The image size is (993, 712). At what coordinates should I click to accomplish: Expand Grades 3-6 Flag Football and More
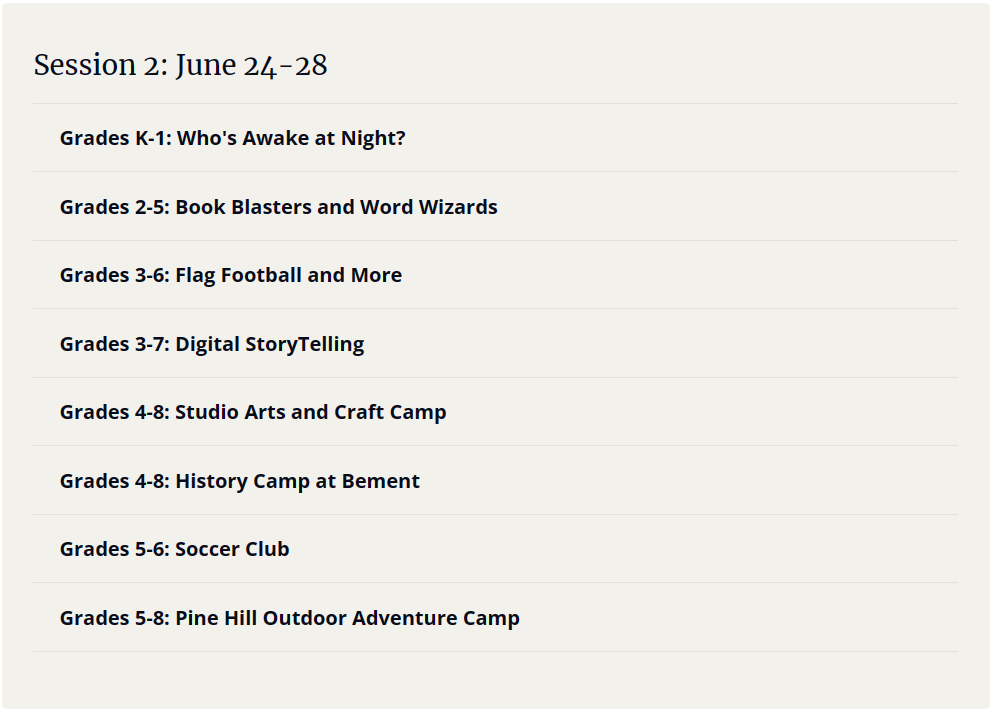click(495, 275)
